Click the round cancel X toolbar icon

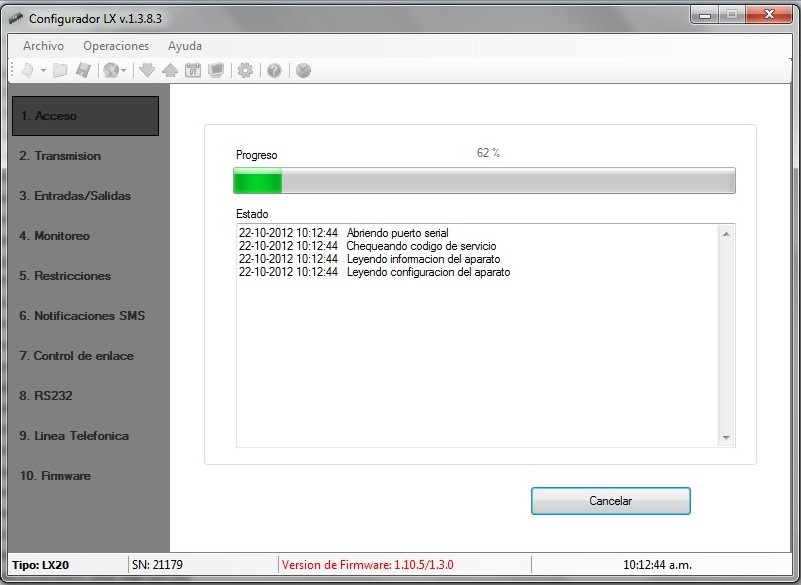tap(303, 70)
